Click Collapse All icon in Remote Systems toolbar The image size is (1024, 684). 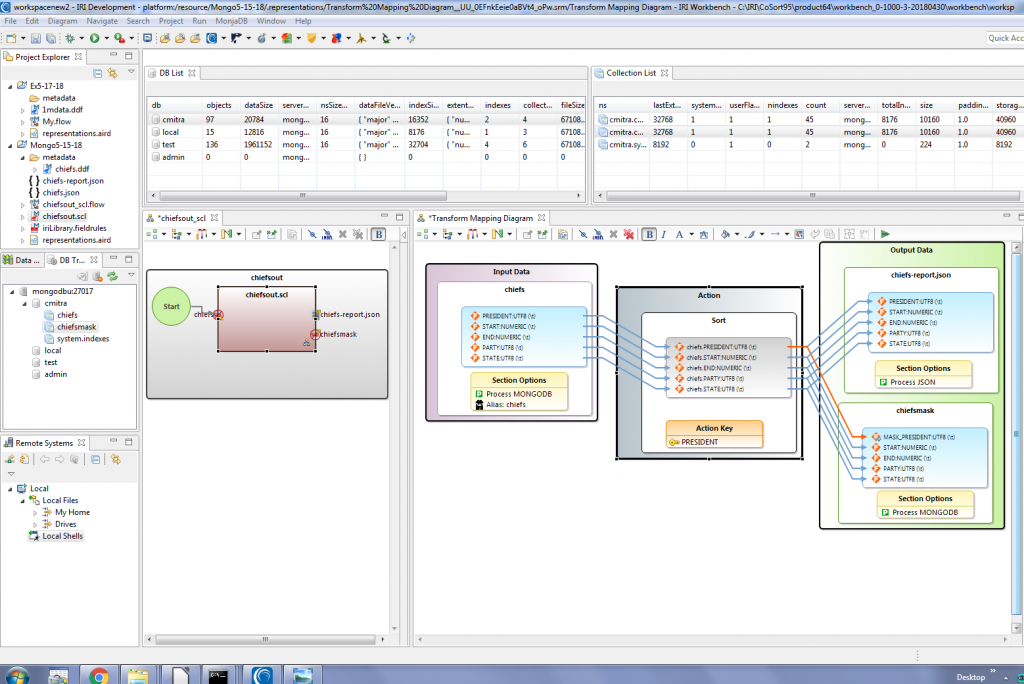[95, 459]
